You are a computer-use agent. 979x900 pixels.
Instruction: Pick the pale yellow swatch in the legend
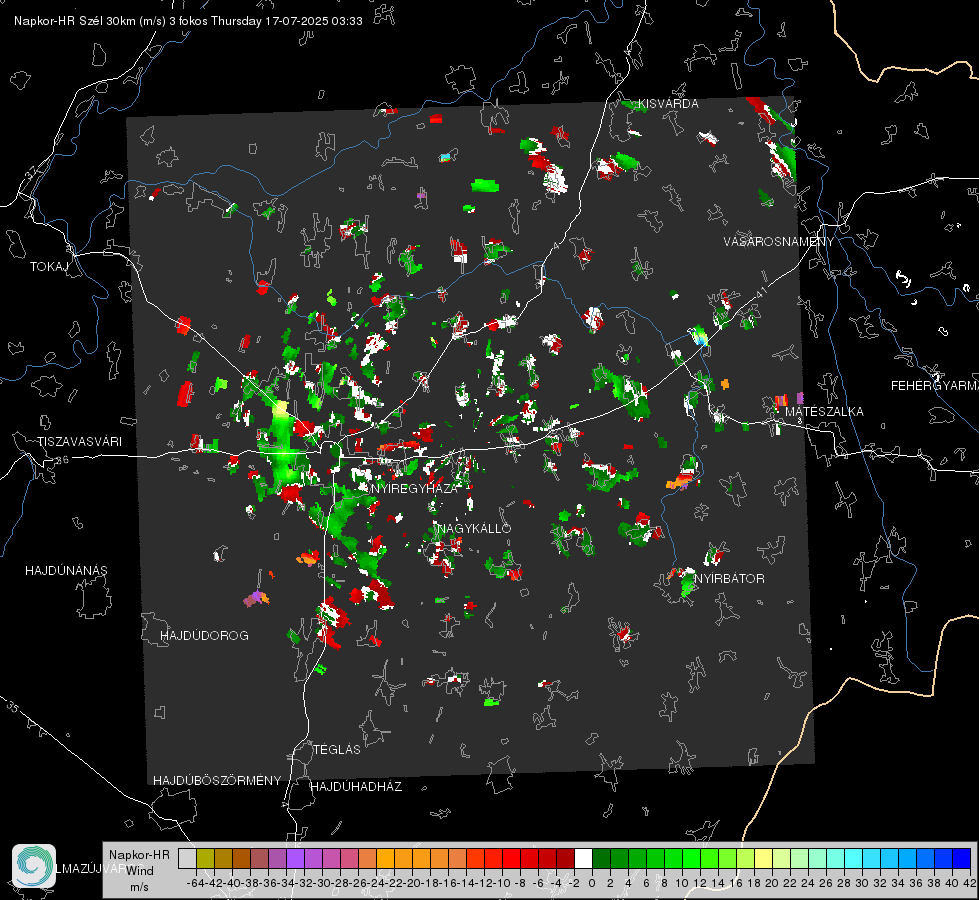point(764,858)
